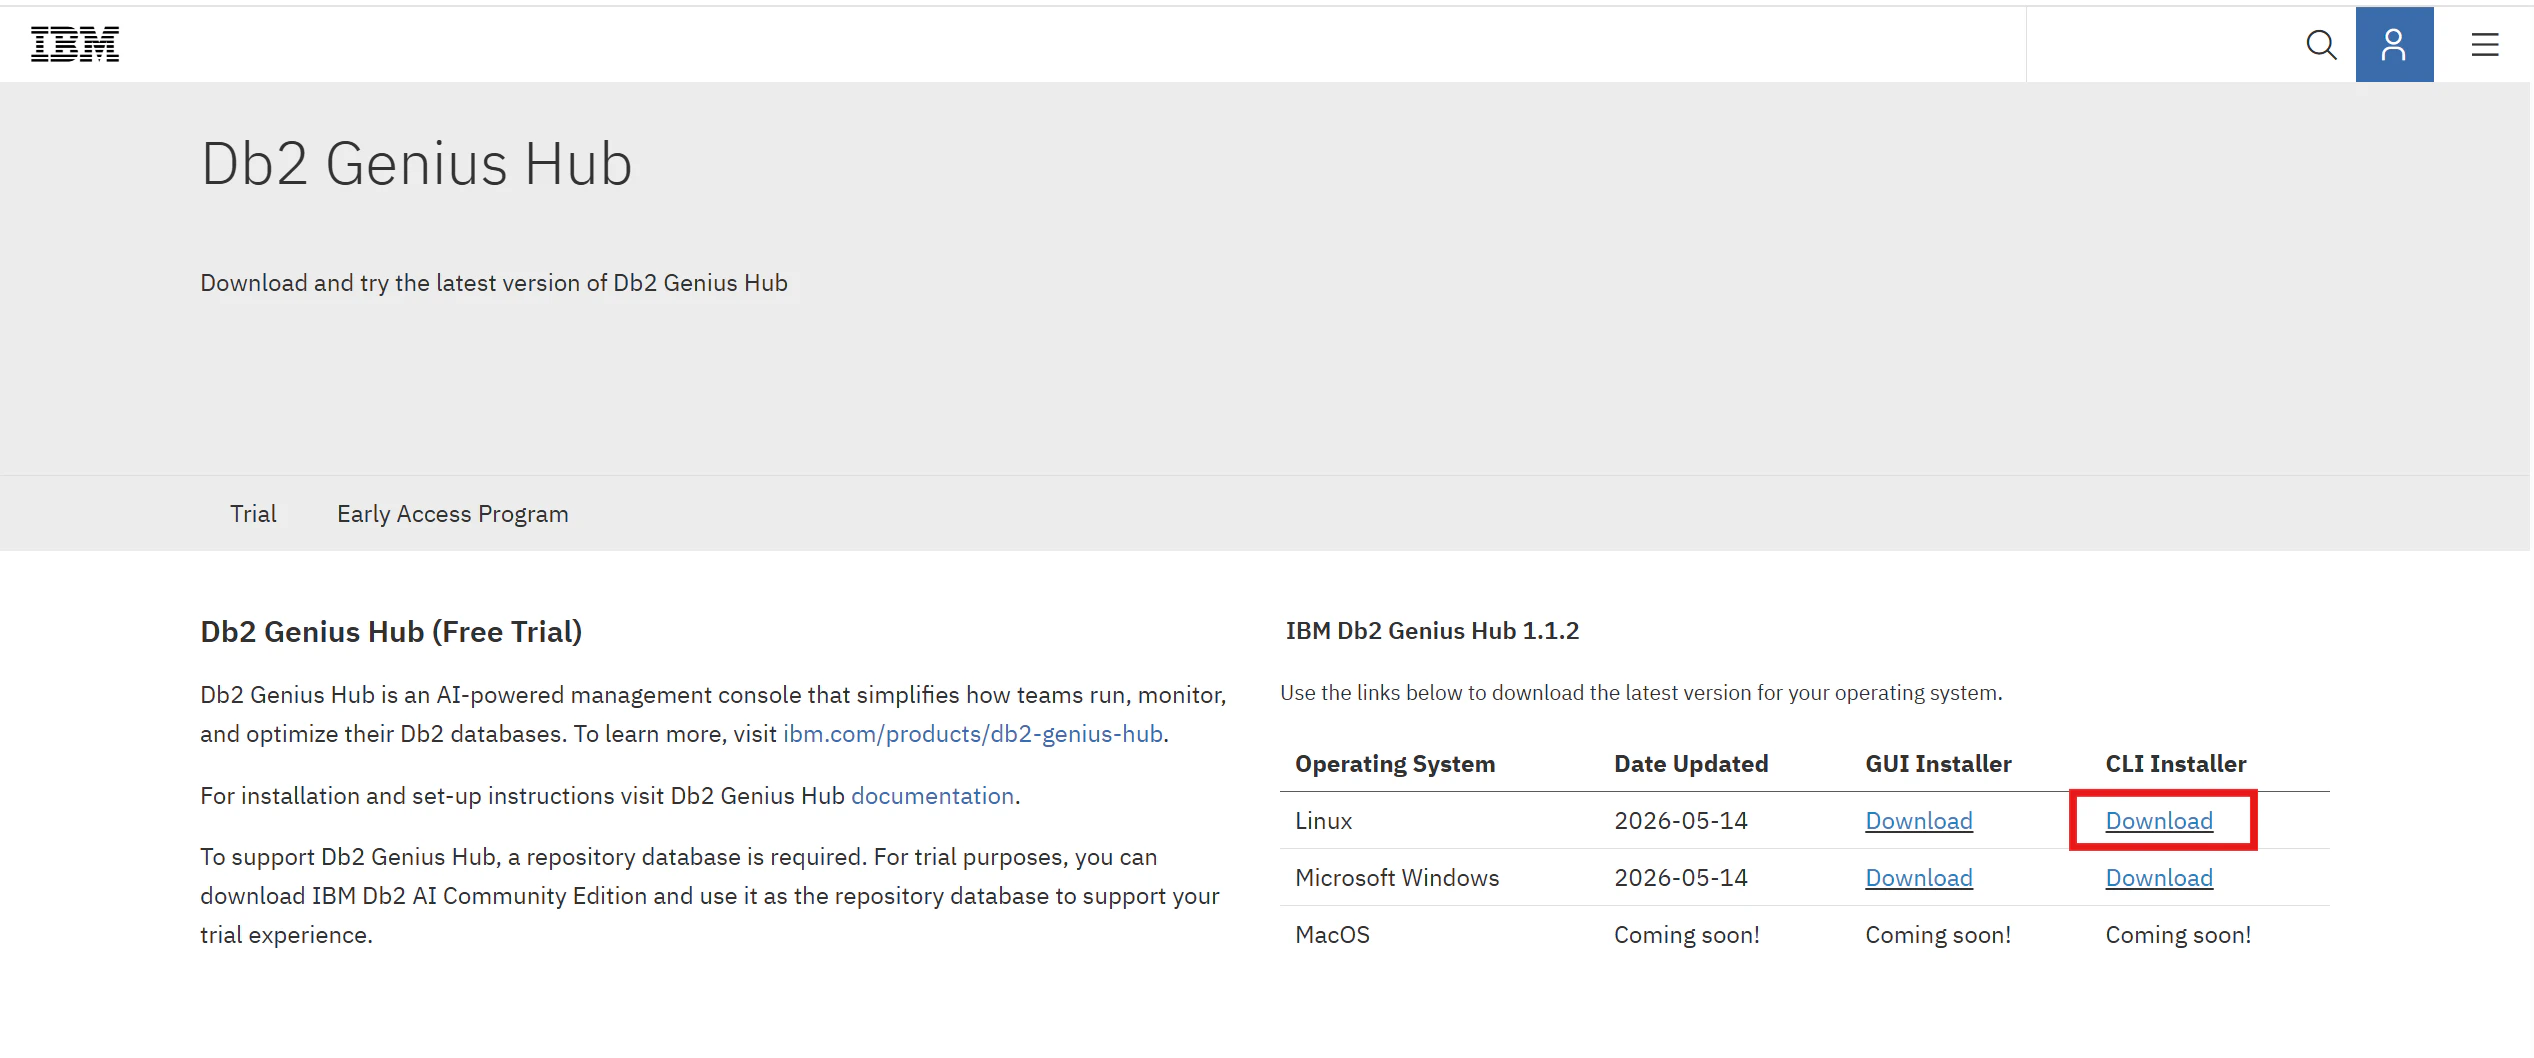Open the ibm.com/products/db2-genius-hub link
Image resolution: width=2534 pixels, height=1058 pixels.
(x=973, y=734)
